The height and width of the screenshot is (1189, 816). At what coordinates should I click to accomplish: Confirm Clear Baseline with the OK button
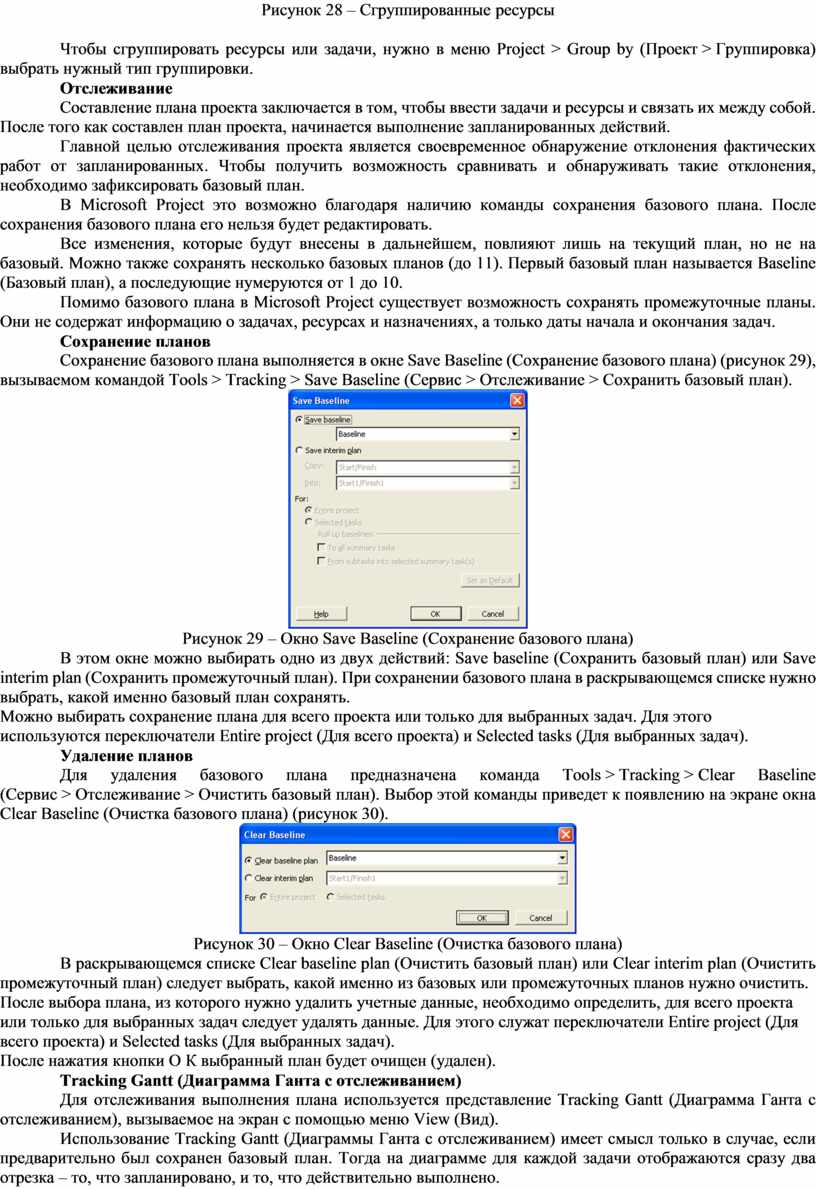(482, 918)
